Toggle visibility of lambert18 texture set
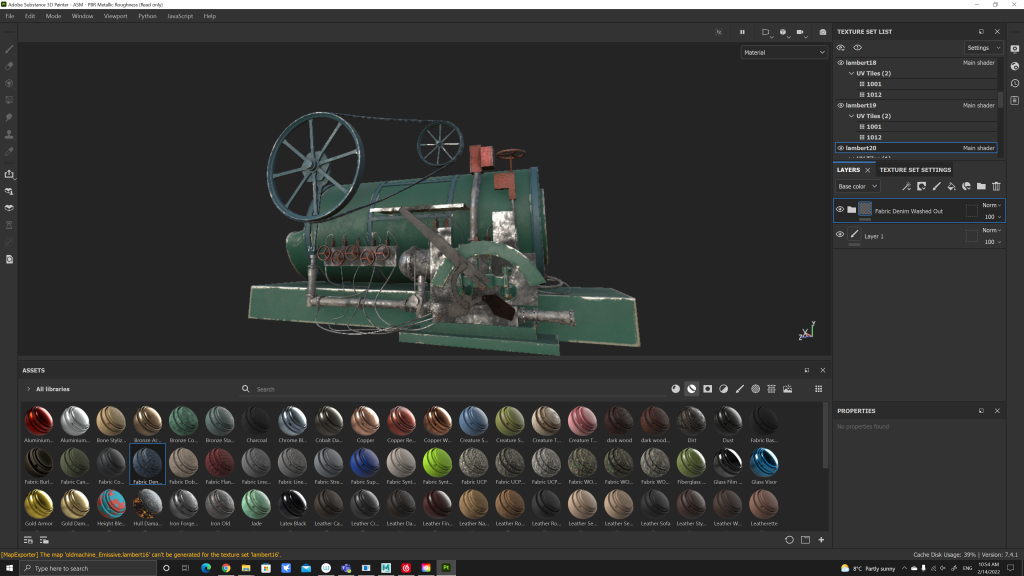The height and width of the screenshot is (576, 1024). [840, 63]
